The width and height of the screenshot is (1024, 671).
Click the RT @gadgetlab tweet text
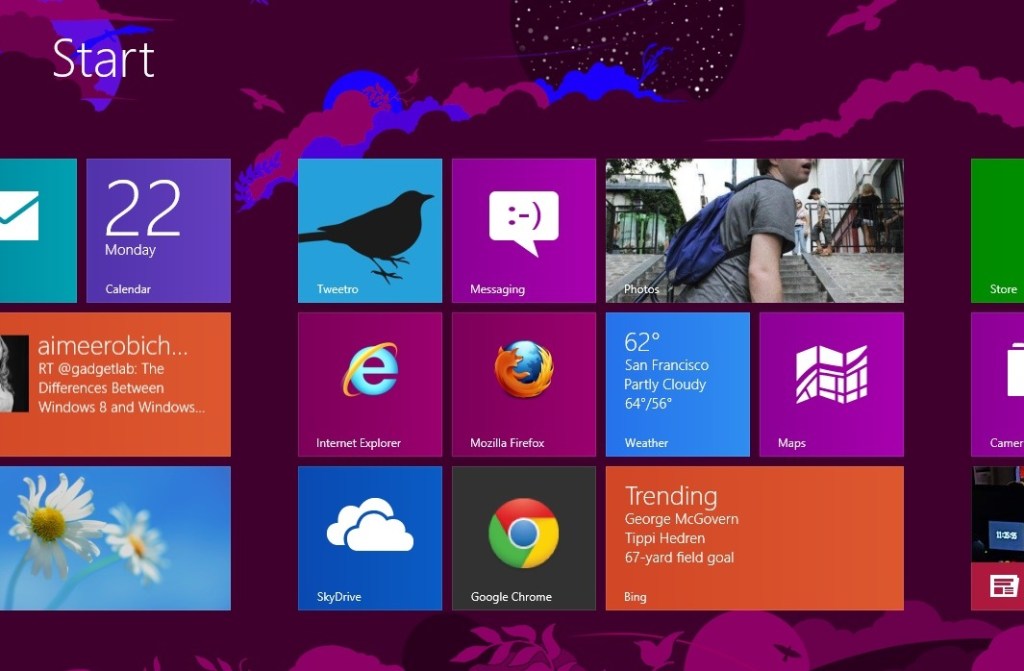121,388
